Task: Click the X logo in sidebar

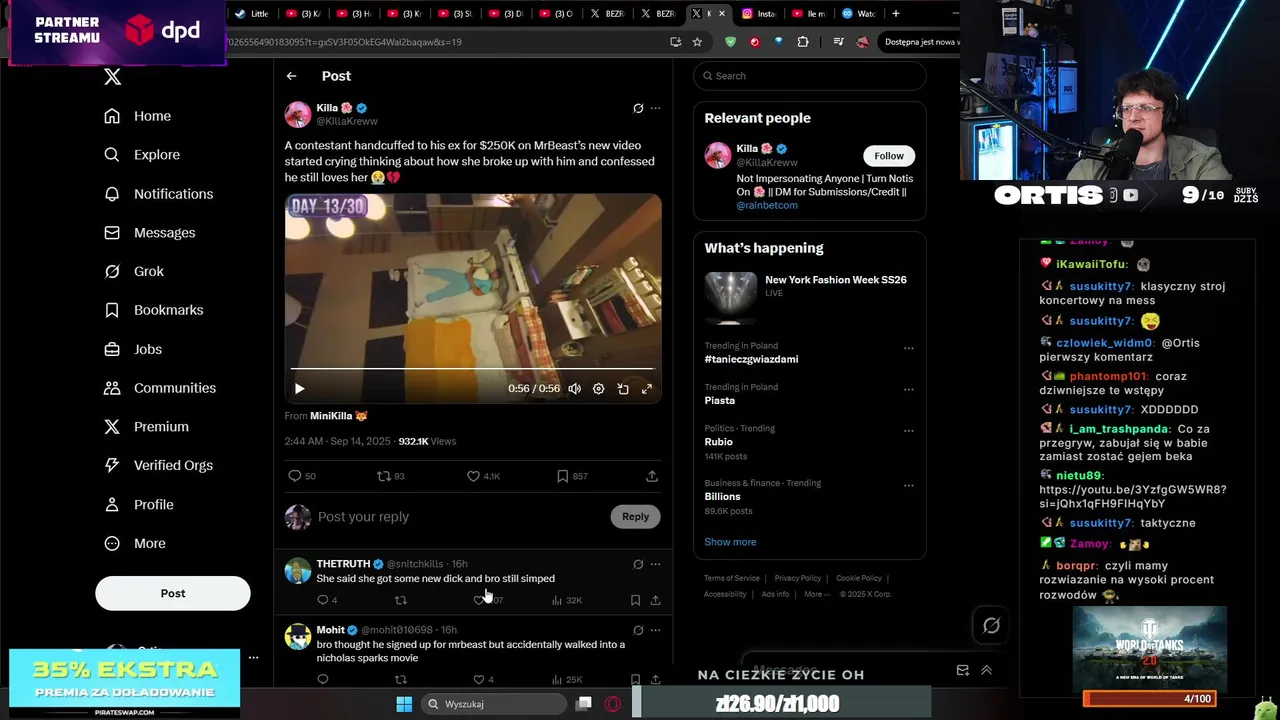Action: tap(113, 77)
